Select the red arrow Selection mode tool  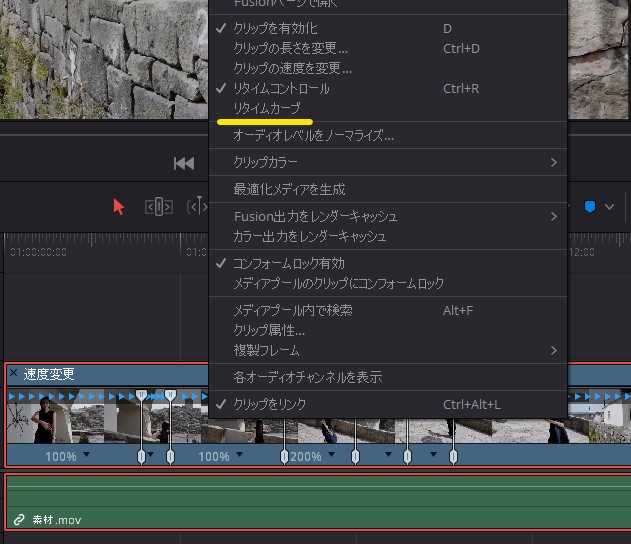tap(118, 207)
